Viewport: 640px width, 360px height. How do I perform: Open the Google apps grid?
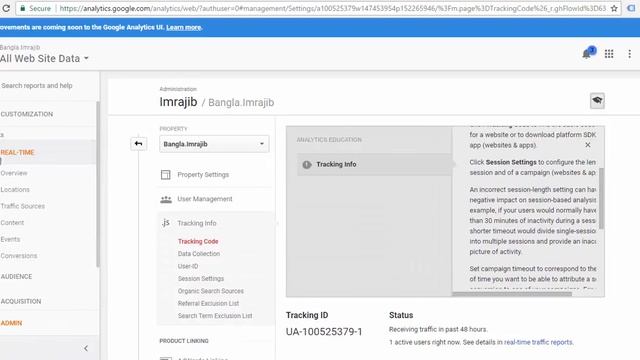click(x=609, y=54)
